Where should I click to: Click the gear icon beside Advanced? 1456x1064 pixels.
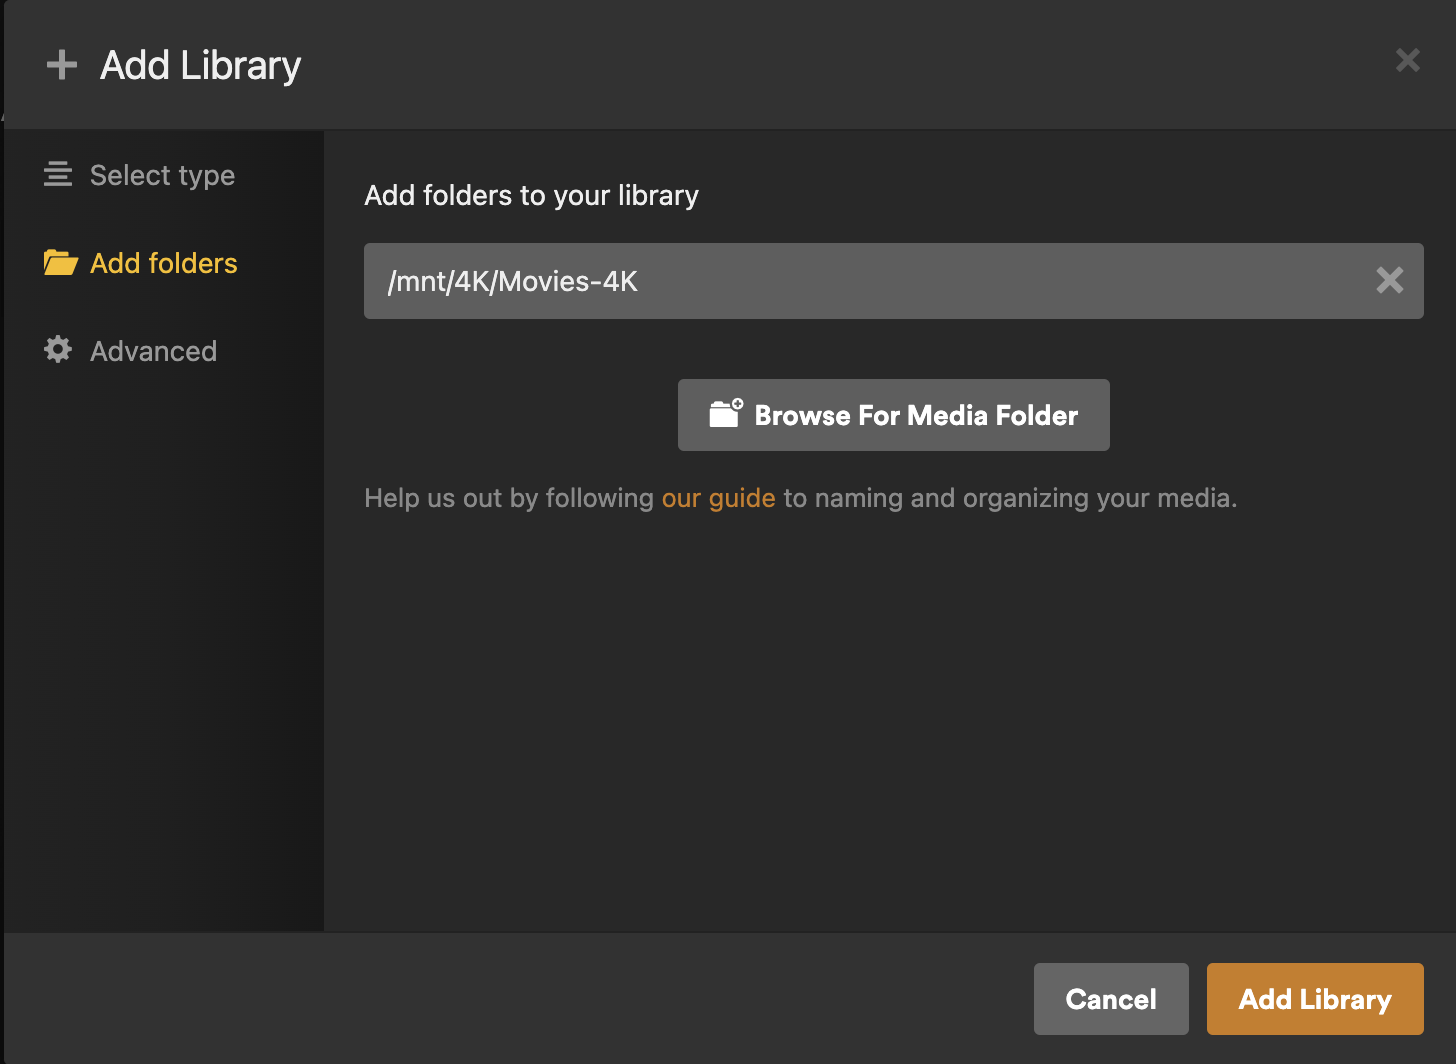(58, 349)
